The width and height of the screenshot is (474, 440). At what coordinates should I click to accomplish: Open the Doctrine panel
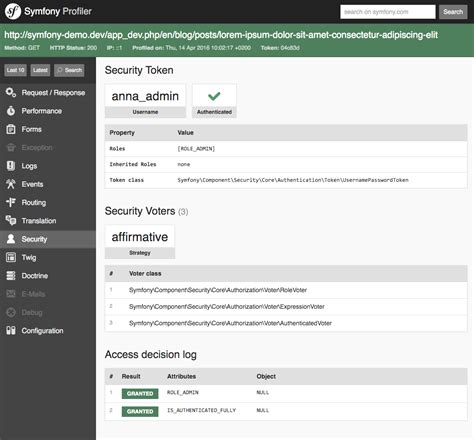click(x=48, y=276)
